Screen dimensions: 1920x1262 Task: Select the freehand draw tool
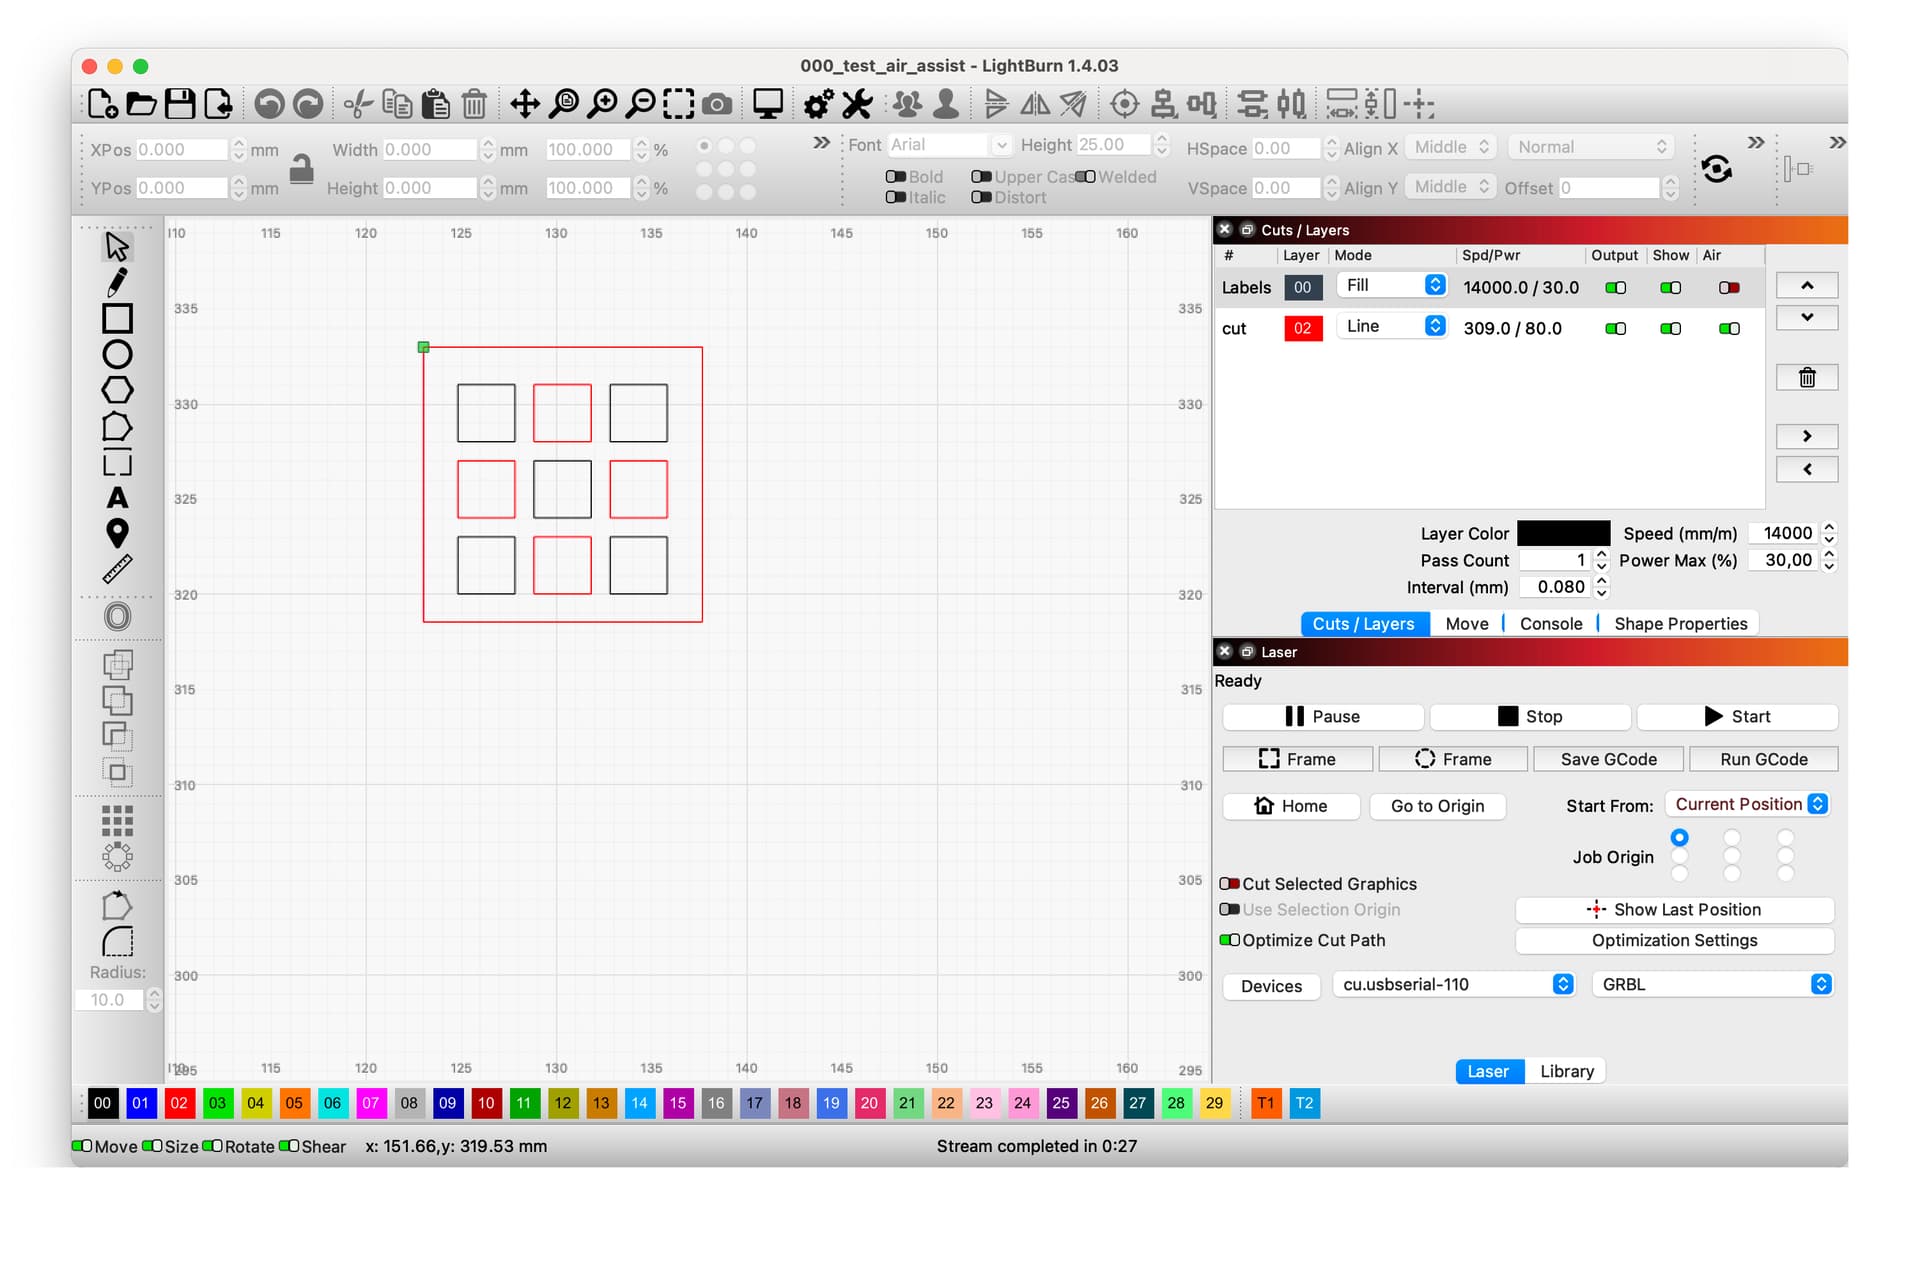pos(116,282)
